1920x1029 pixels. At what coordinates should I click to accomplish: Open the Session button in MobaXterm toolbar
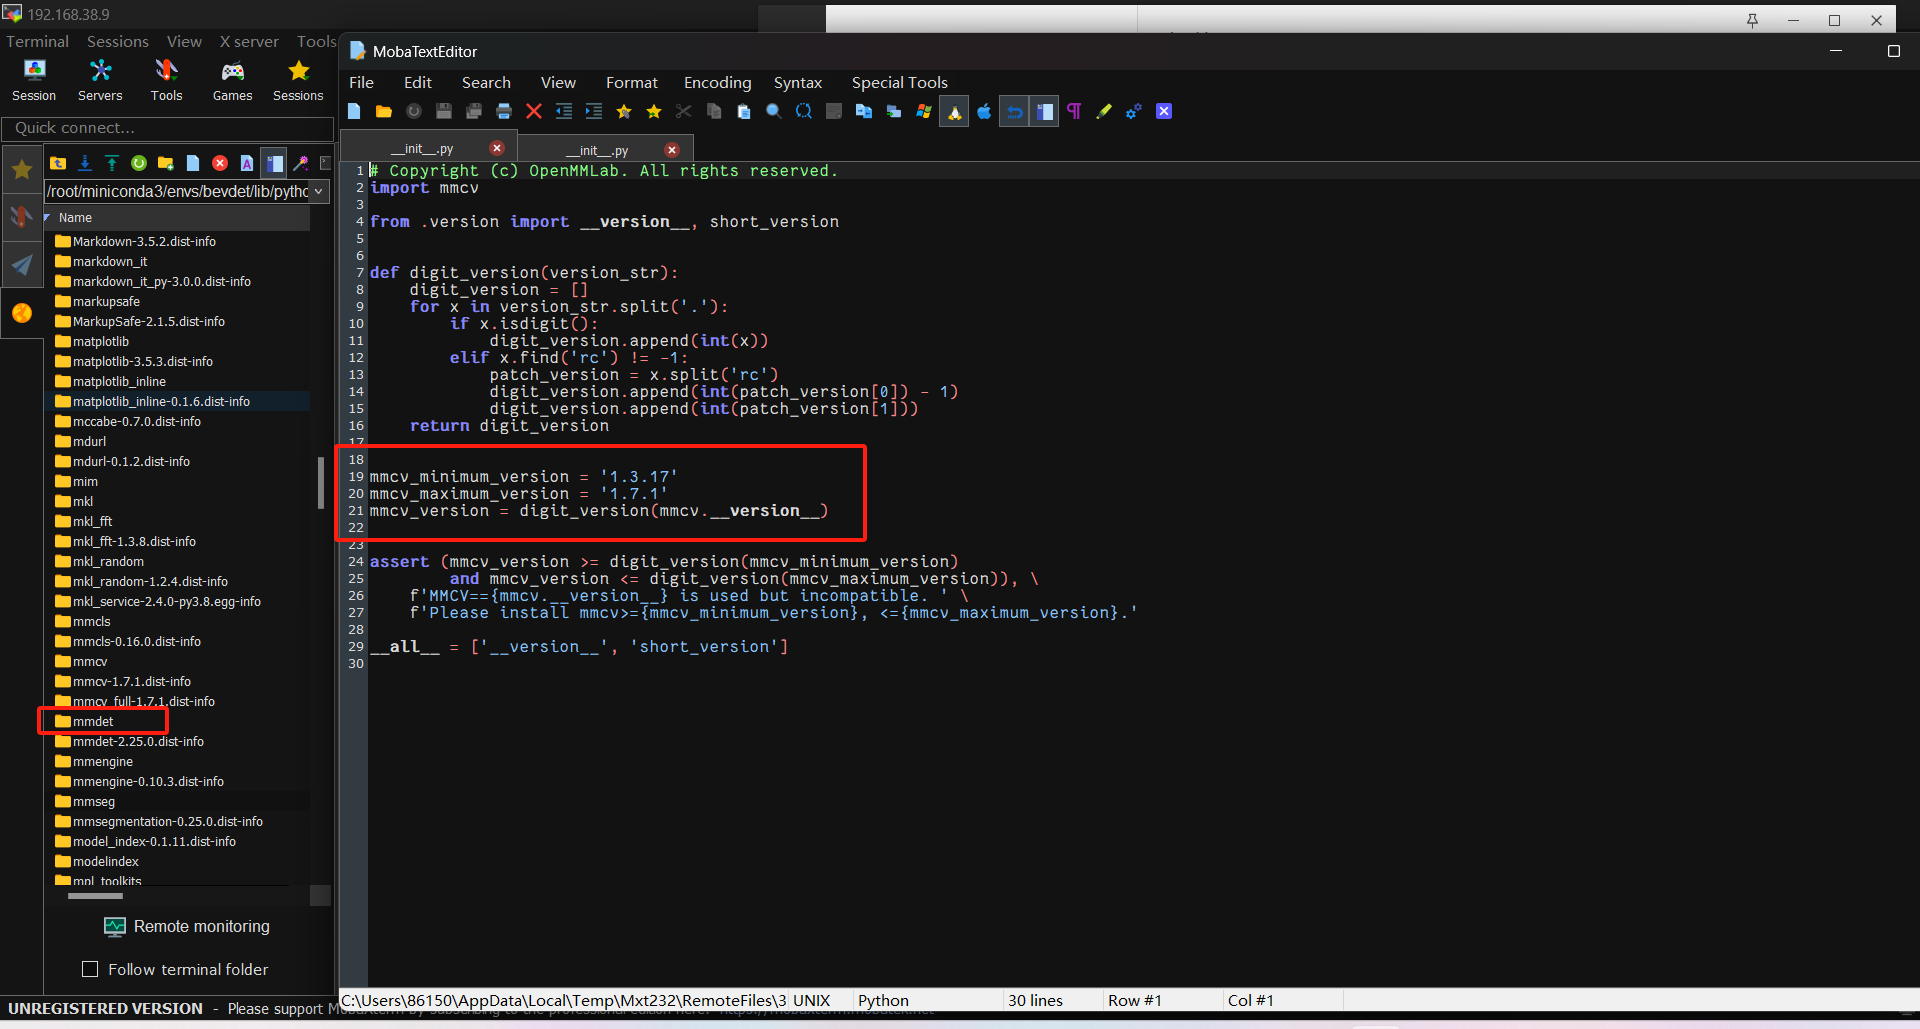click(34, 80)
